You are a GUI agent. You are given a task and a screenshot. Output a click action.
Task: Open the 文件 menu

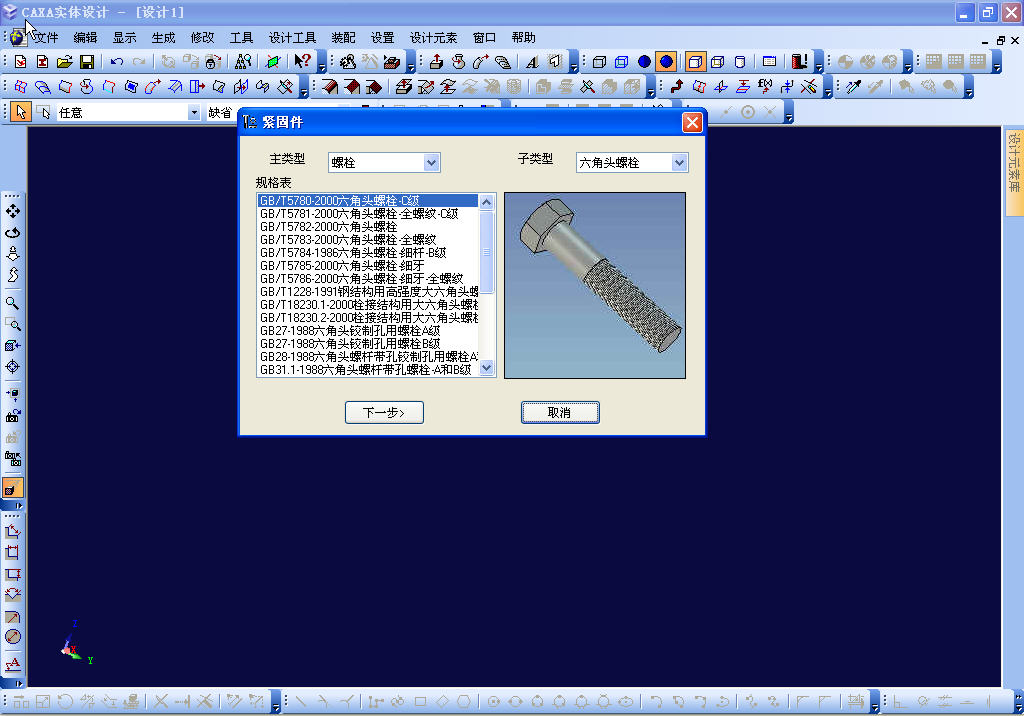click(46, 37)
